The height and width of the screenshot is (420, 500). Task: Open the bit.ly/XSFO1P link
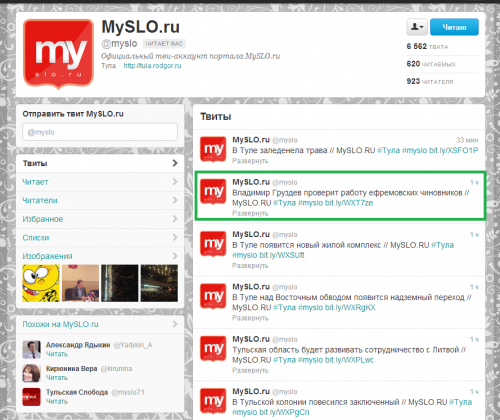[x=454, y=150]
